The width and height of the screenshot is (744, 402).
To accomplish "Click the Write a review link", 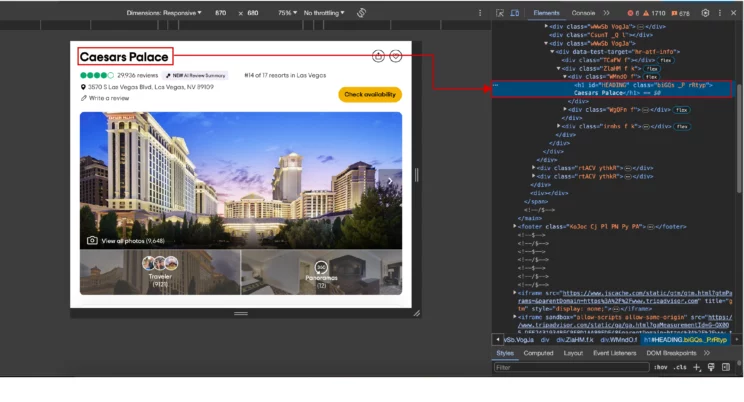I will (x=105, y=98).
